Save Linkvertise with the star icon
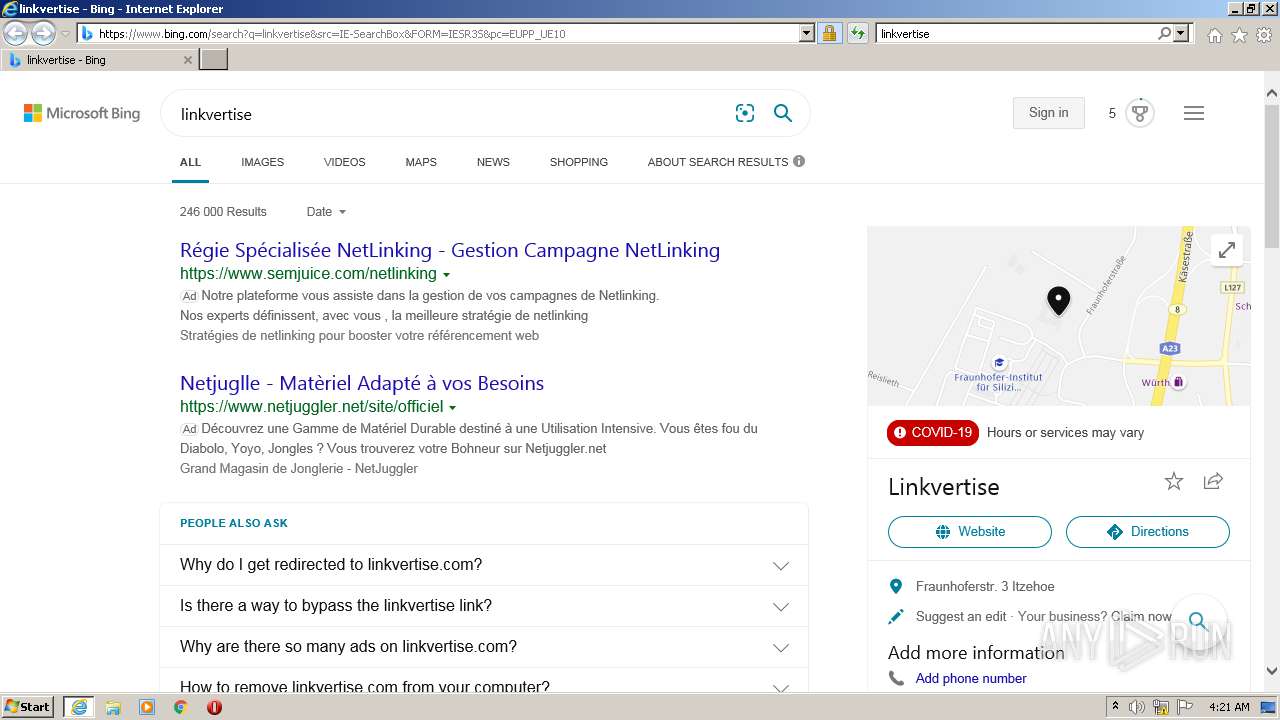The width and height of the screenshot is (1280, 720). click(1174, 482)
